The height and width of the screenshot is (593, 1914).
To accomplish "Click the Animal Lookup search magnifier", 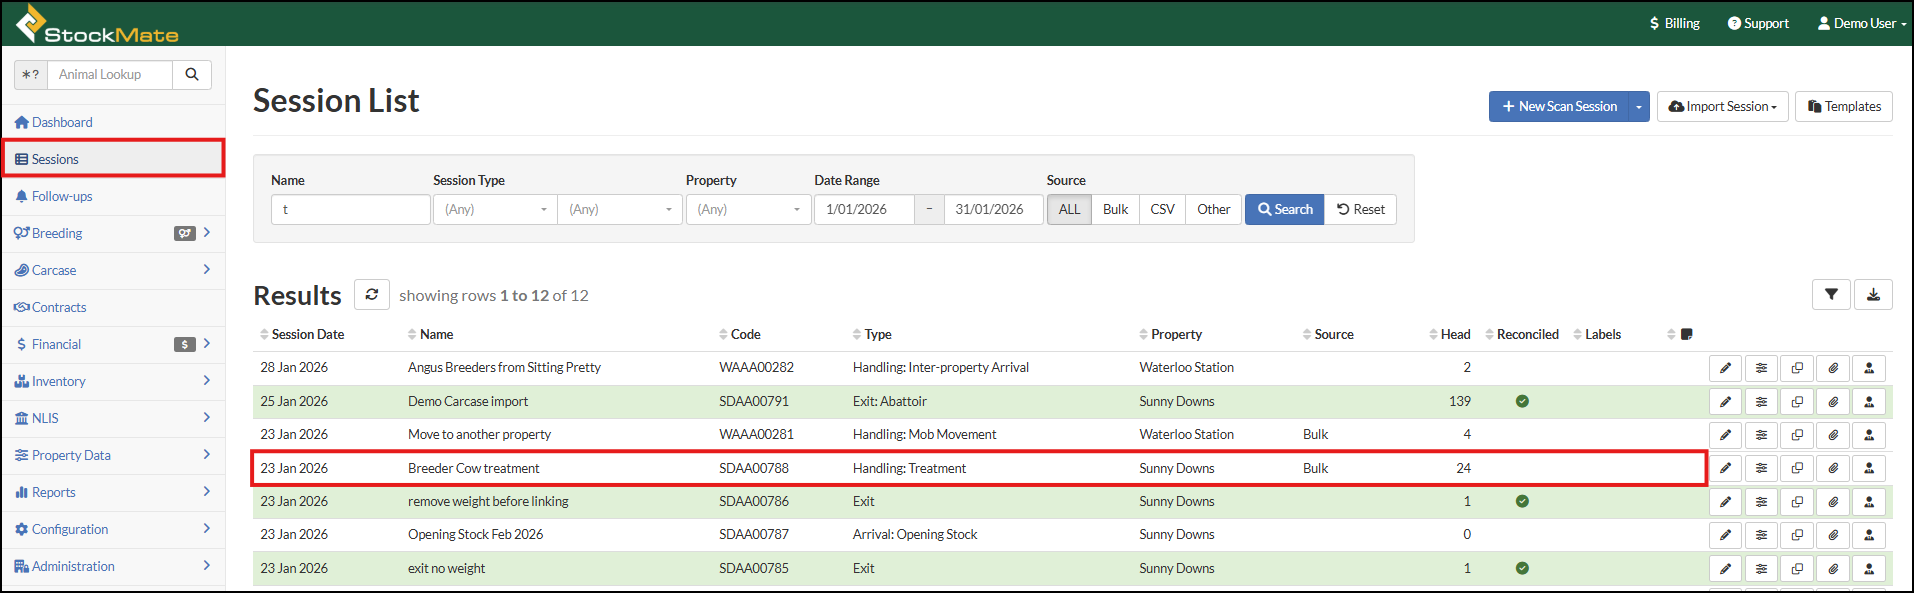I will pyautogui.click(x=192, y=74).
